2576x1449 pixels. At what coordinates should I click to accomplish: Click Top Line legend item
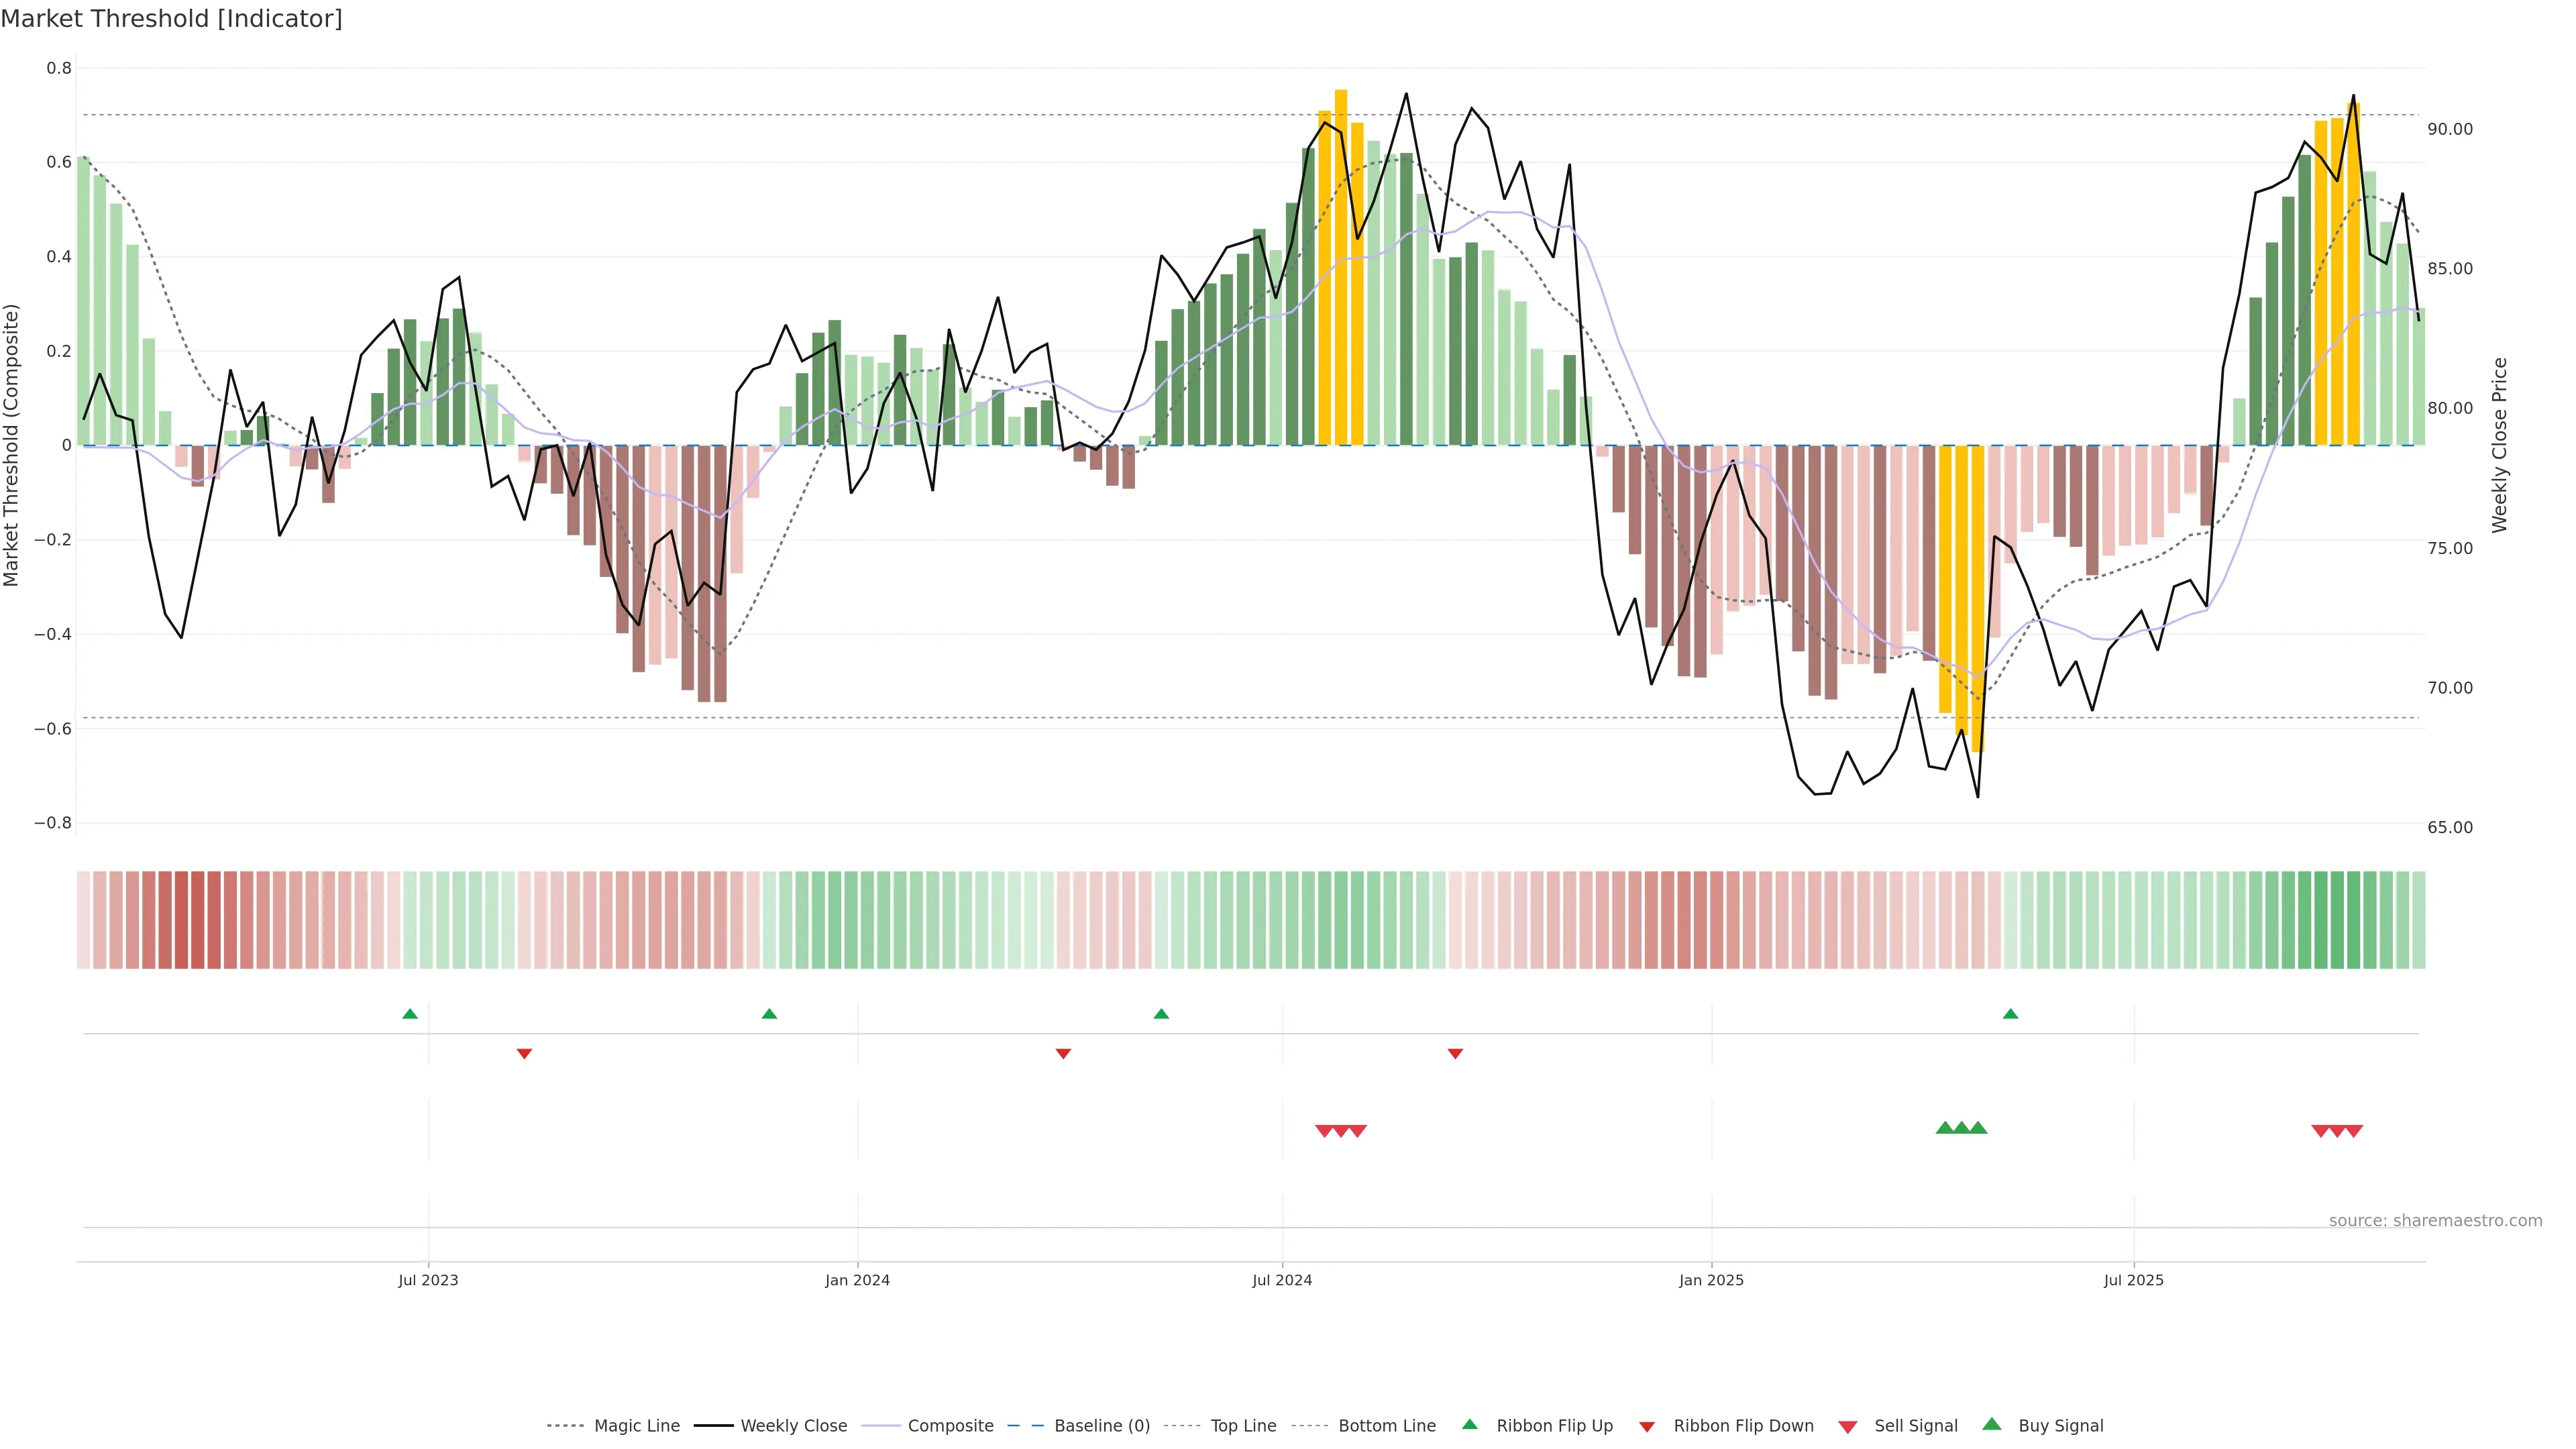click(1243, 1426)
